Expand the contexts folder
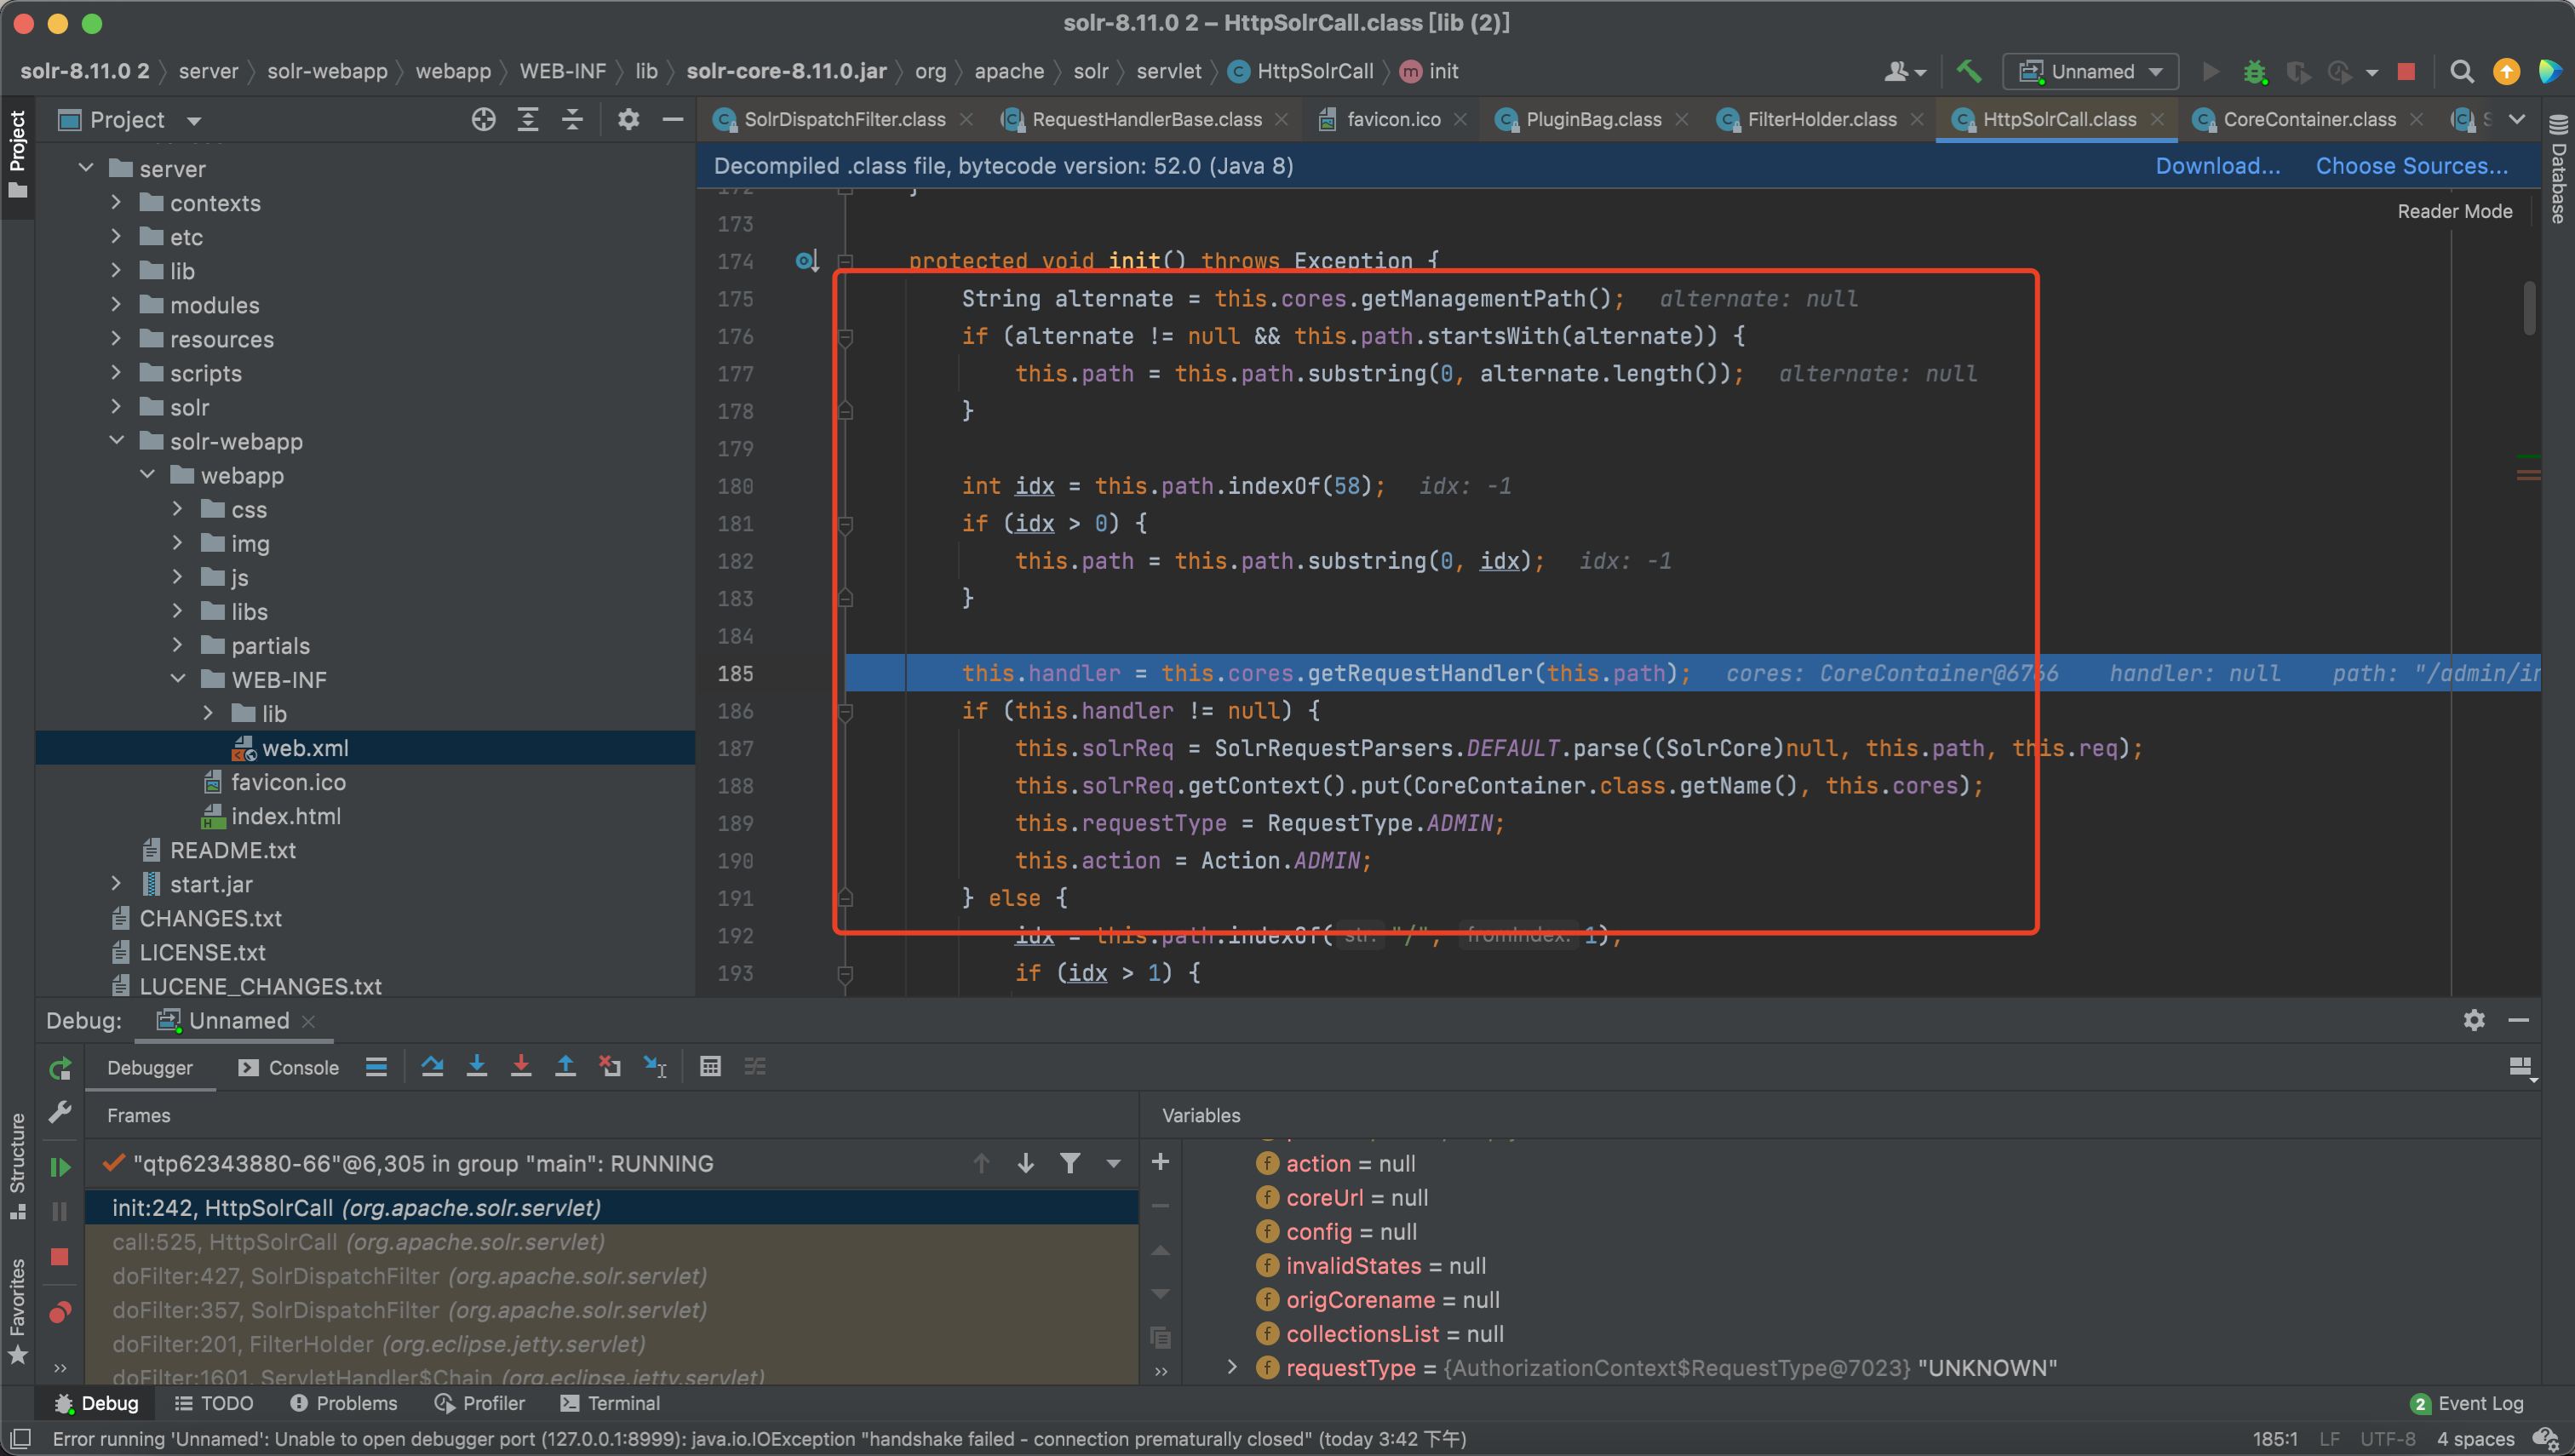 click(117, 202)
